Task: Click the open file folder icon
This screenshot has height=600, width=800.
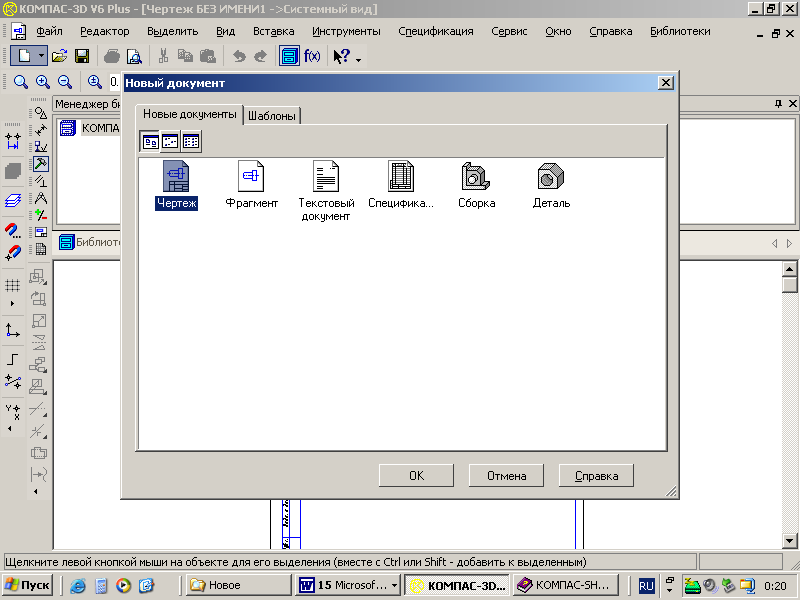Action: [x=60, y=56]
